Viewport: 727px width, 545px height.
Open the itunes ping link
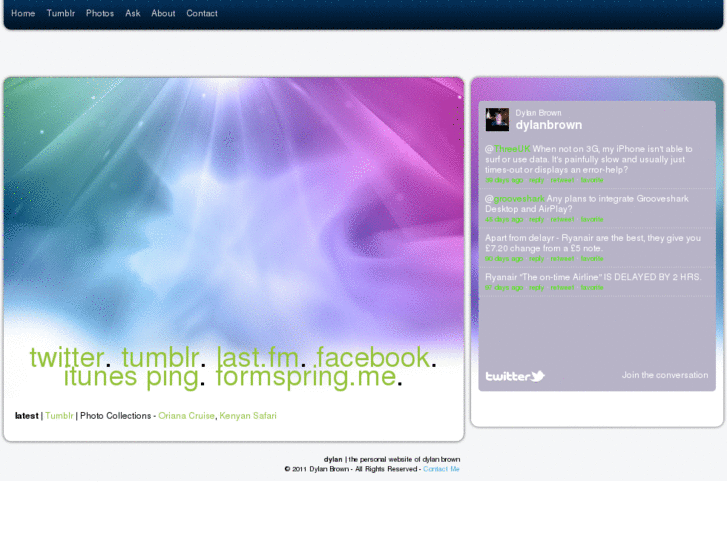pyautogui.click(x=131, y=377)
